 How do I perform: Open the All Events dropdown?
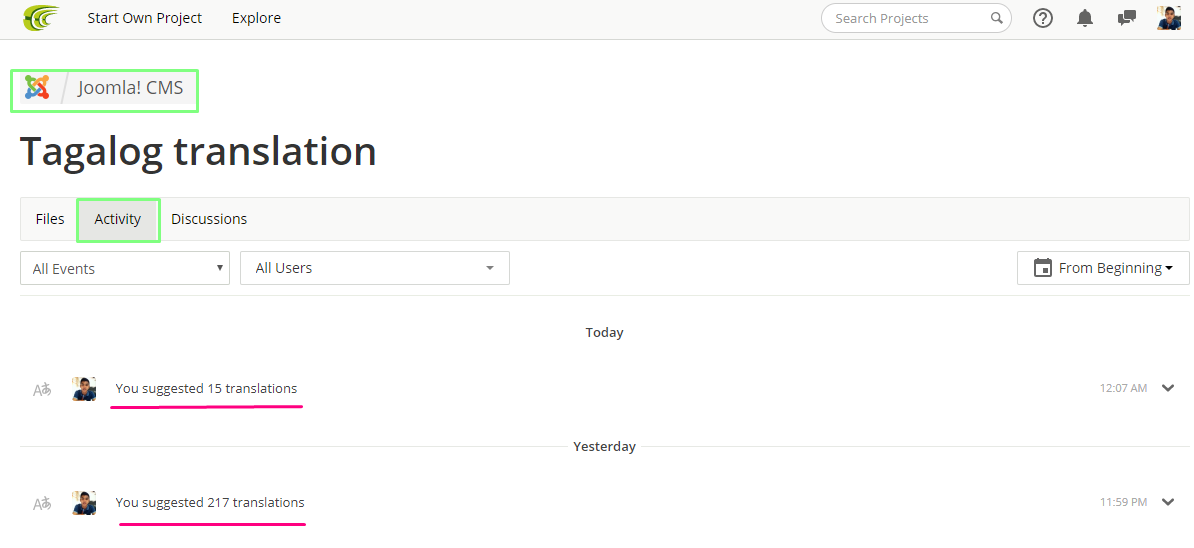125,268
